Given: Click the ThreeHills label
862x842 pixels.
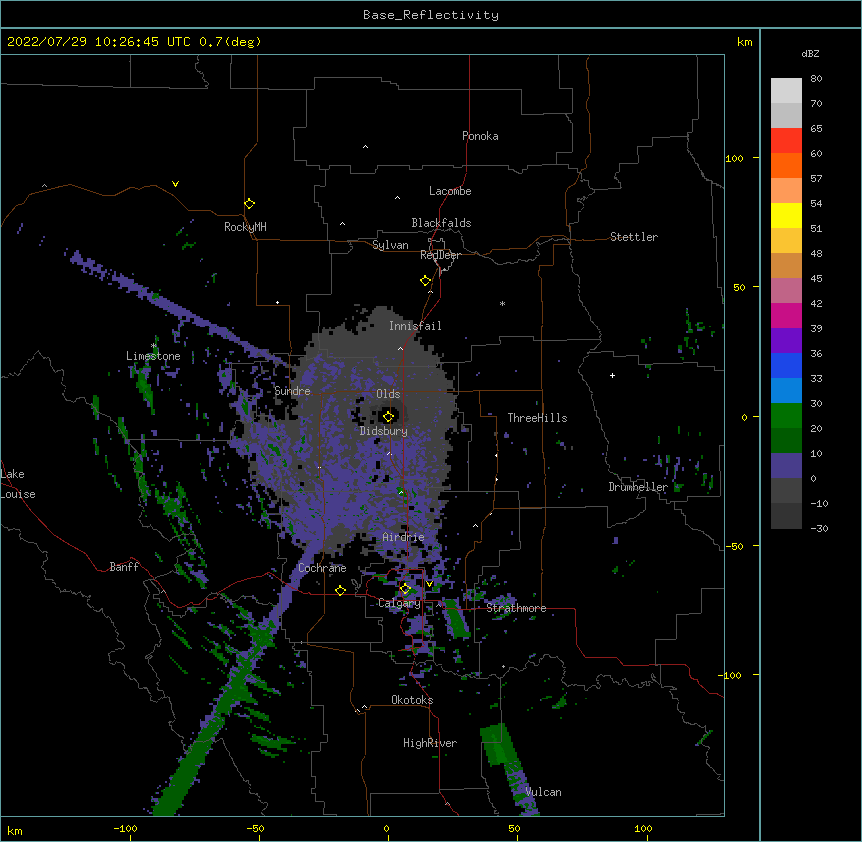Looking at the screenshot, I should (537, 418).
